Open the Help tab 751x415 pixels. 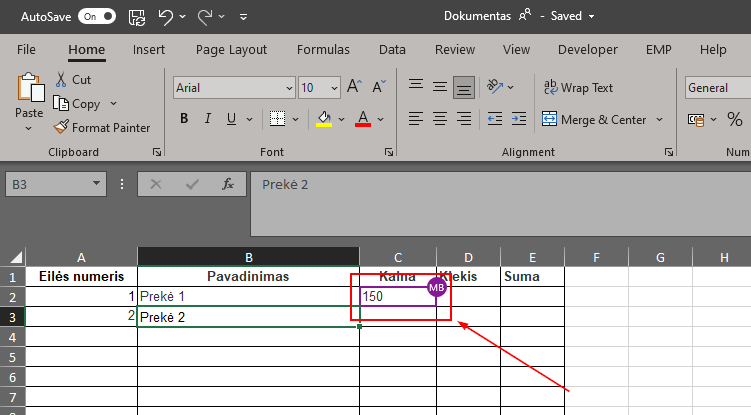[713, 49]
